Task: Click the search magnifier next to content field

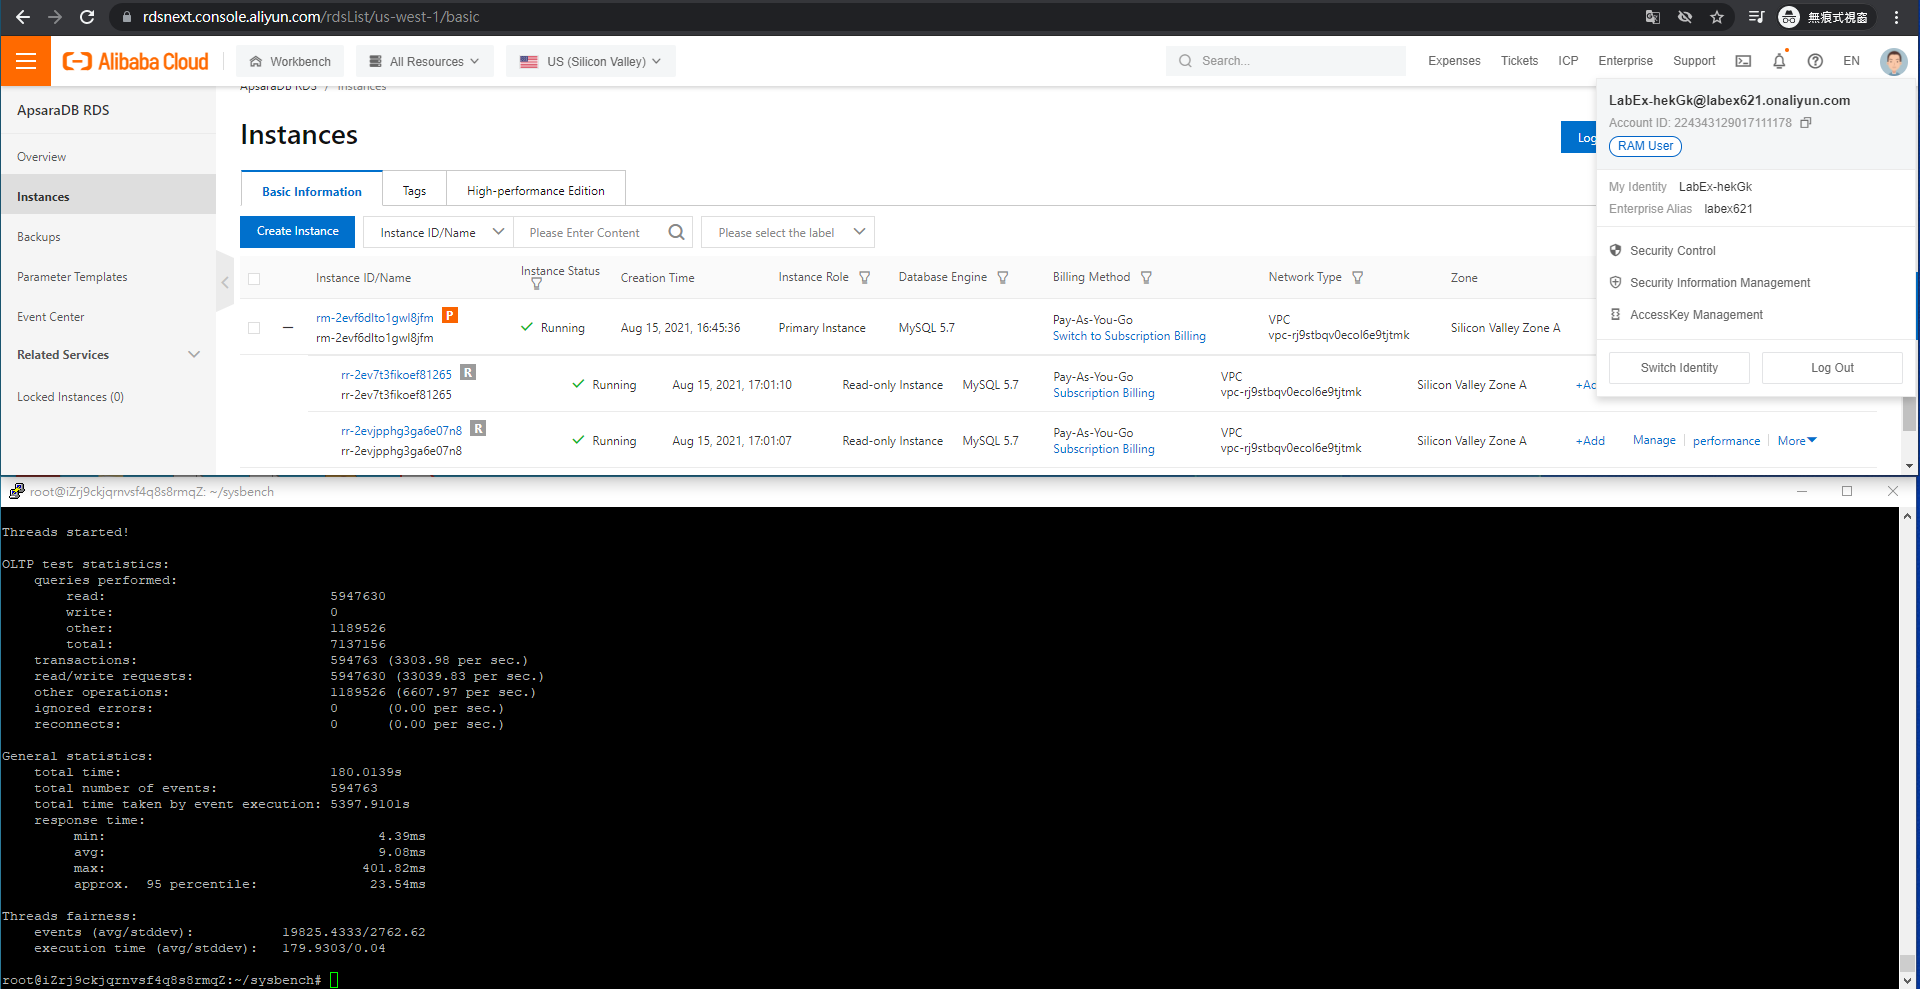Action: [676, 232]
